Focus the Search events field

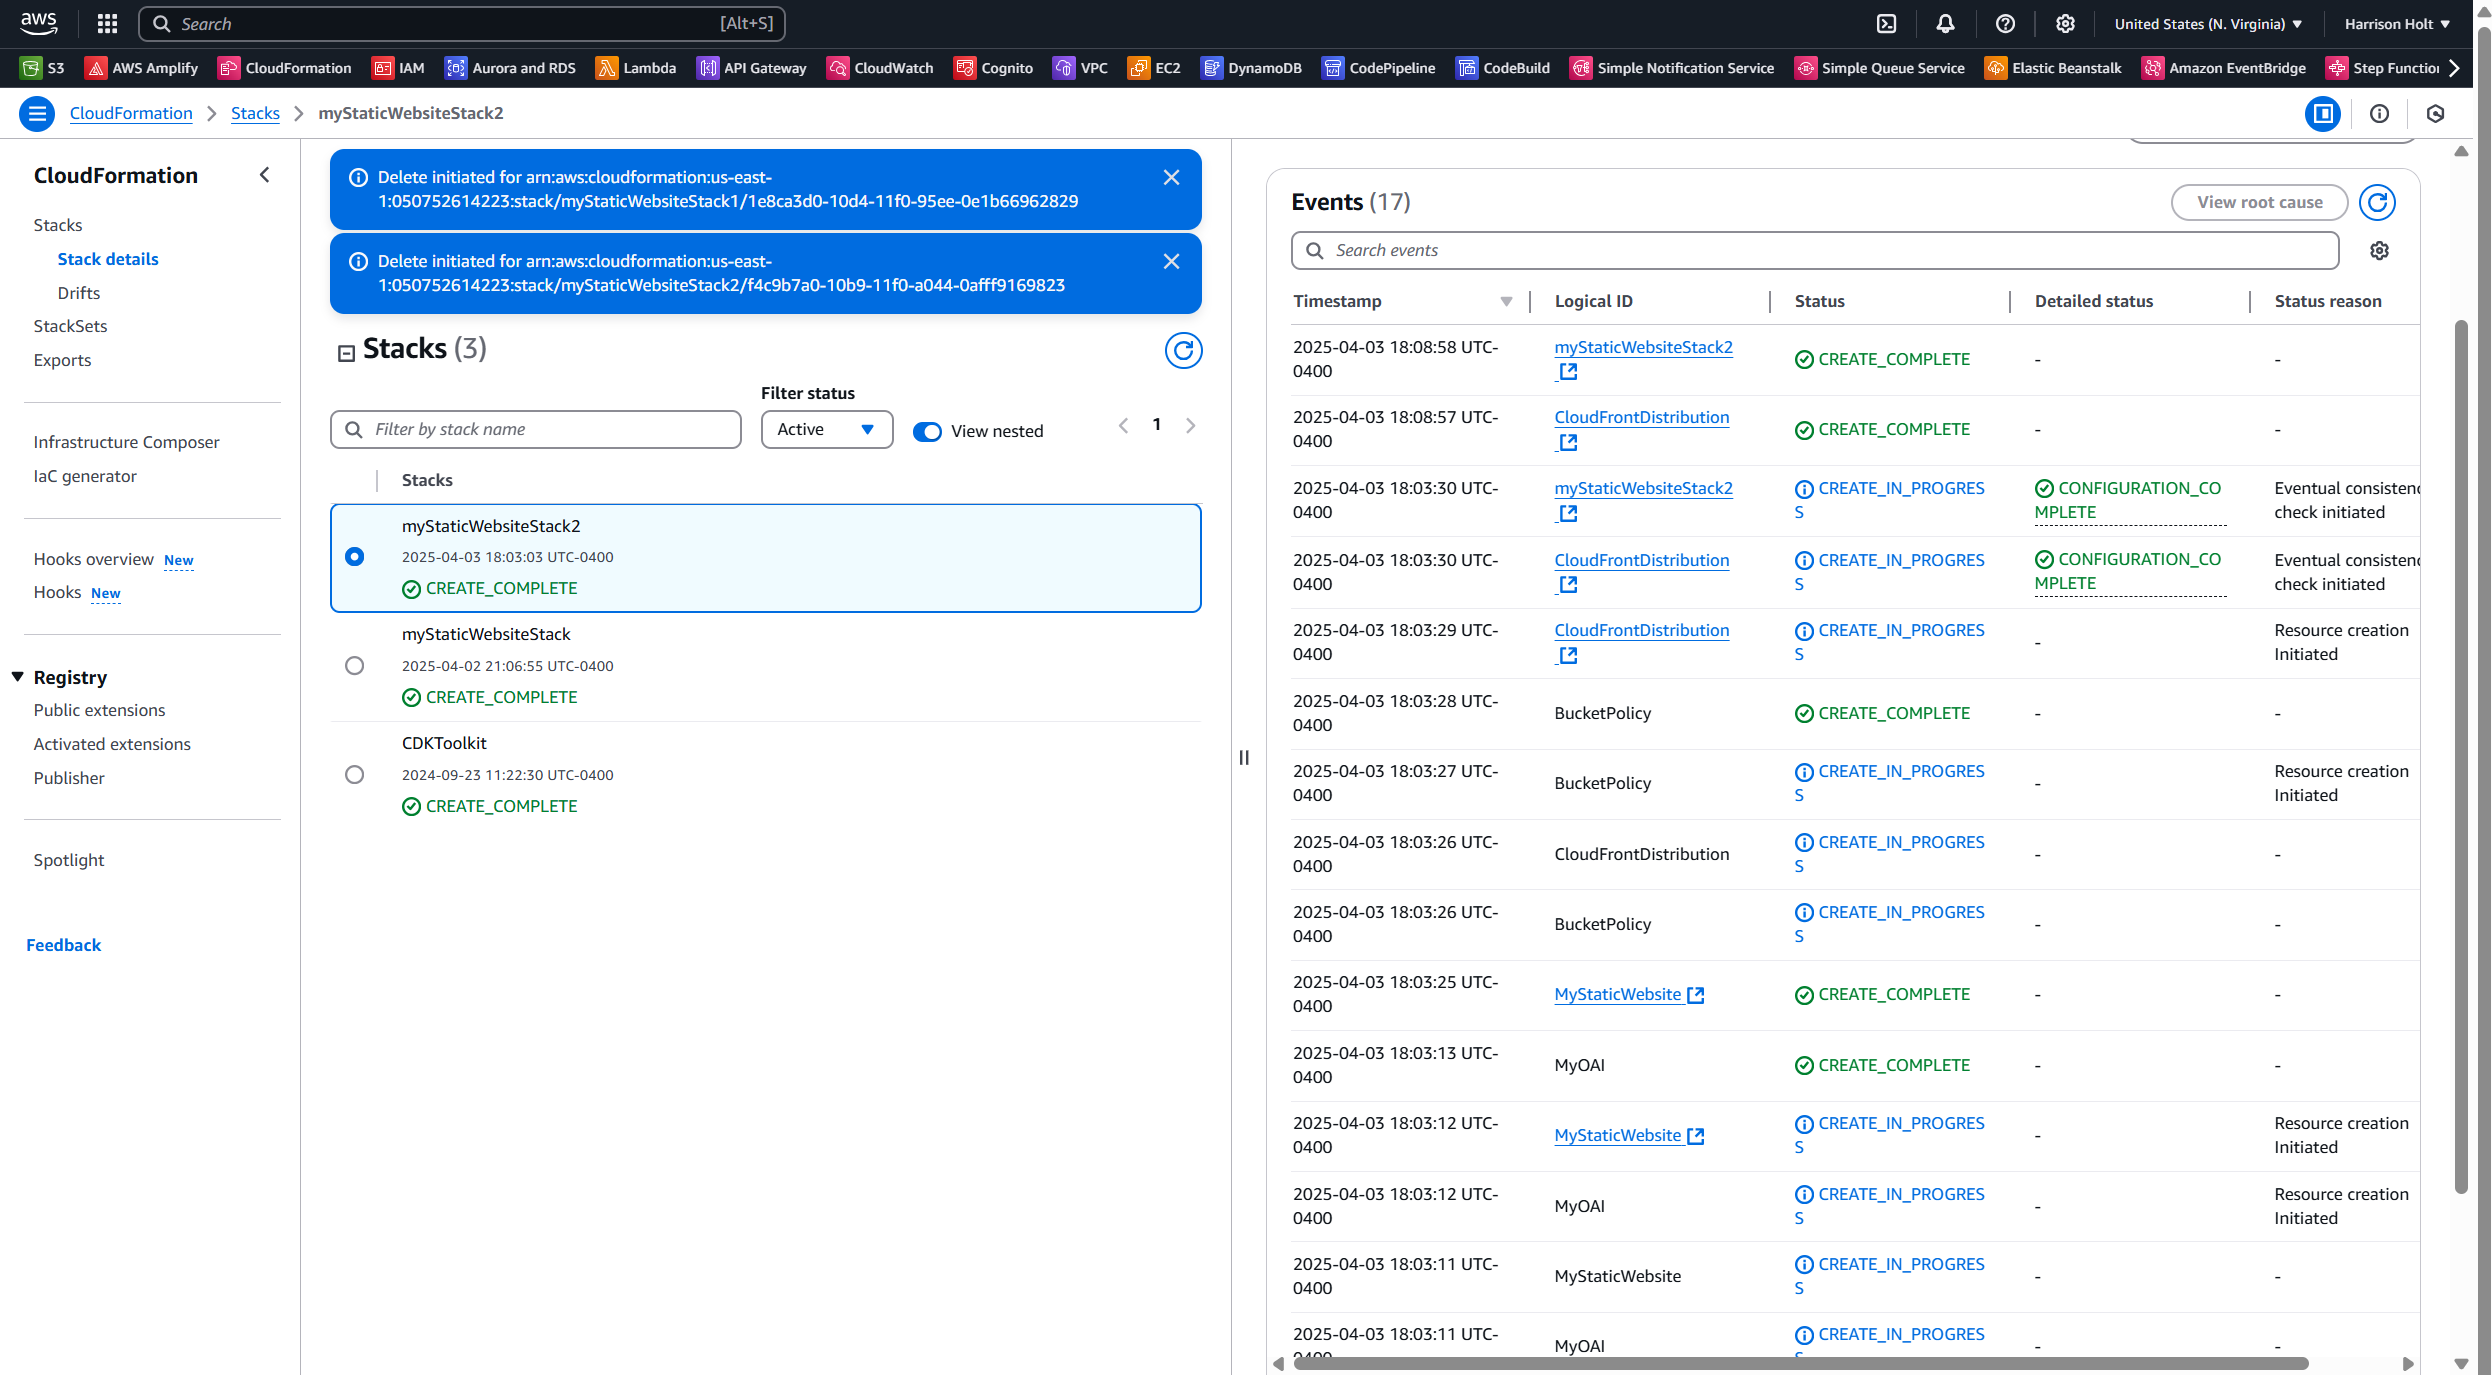click(x=1814, y=251)
